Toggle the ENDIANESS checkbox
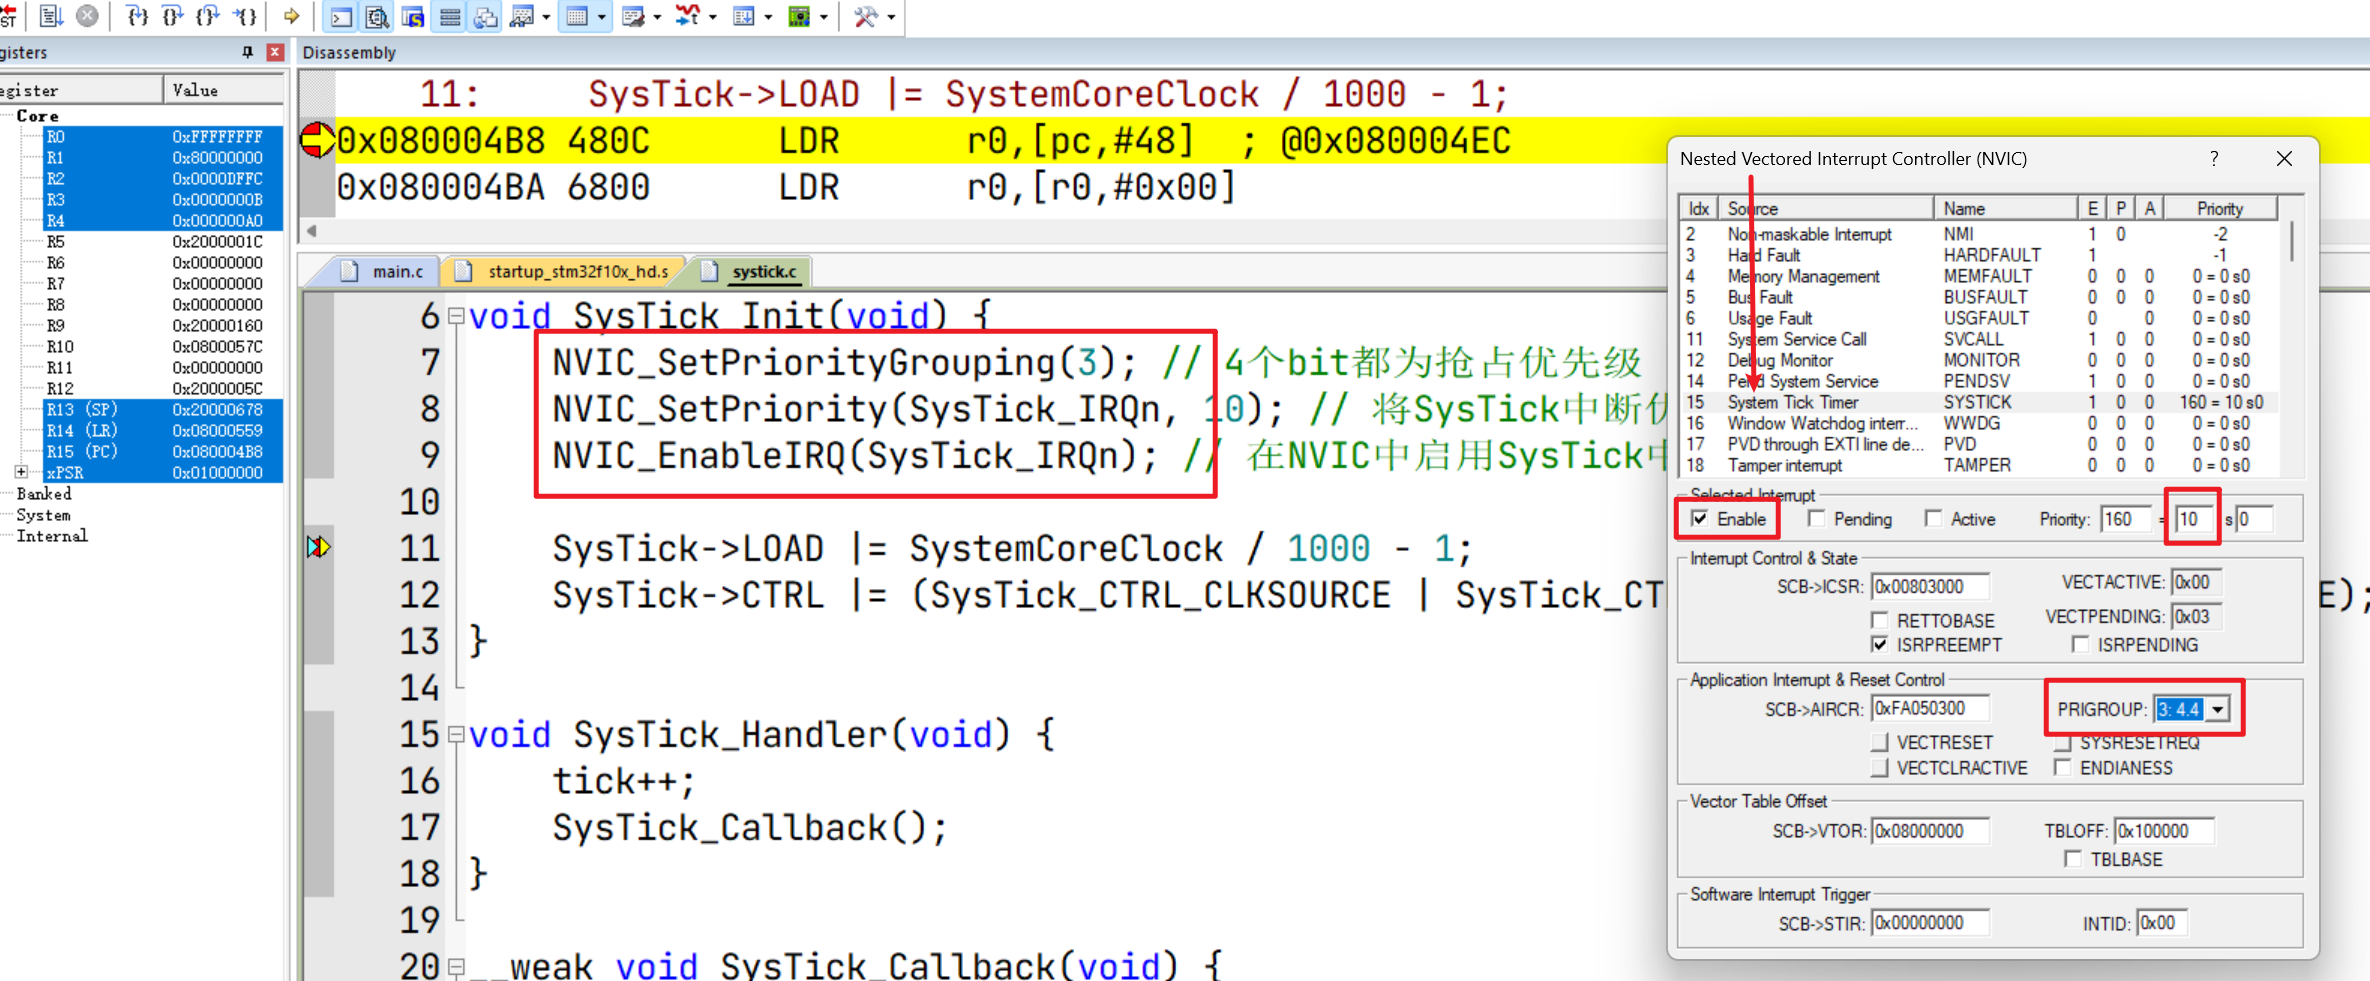Image resolution: width=2370 pixels, height=981 pixels. pyautogui.click(x=2062, y=767)
